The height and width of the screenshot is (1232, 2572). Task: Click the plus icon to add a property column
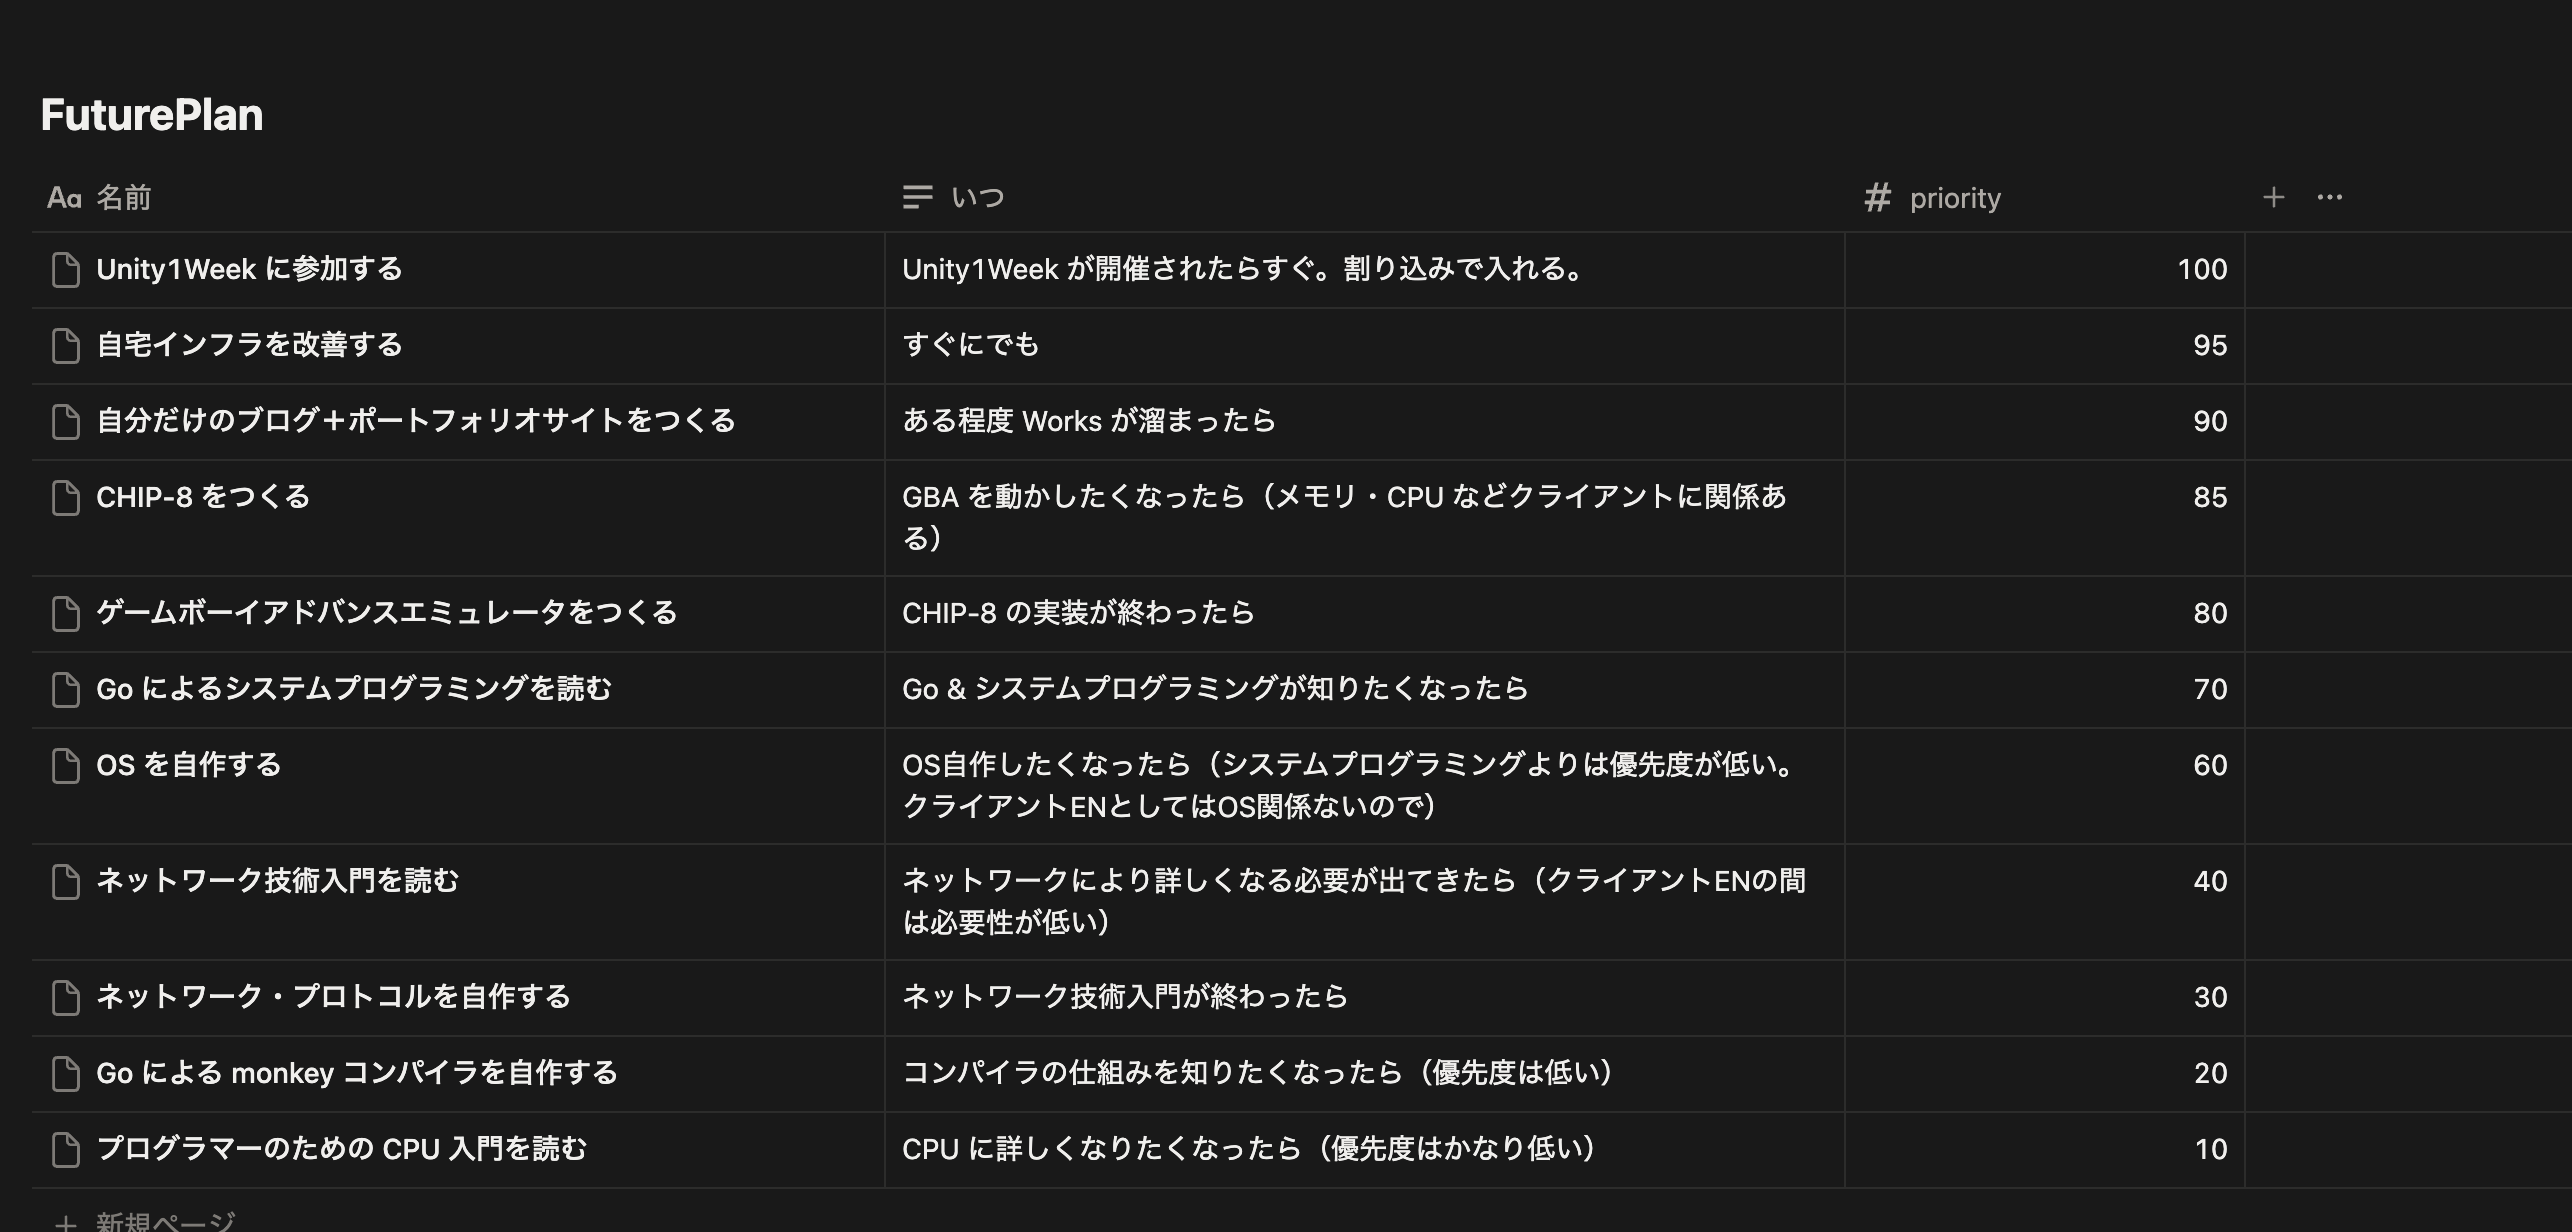point(2273,197)
